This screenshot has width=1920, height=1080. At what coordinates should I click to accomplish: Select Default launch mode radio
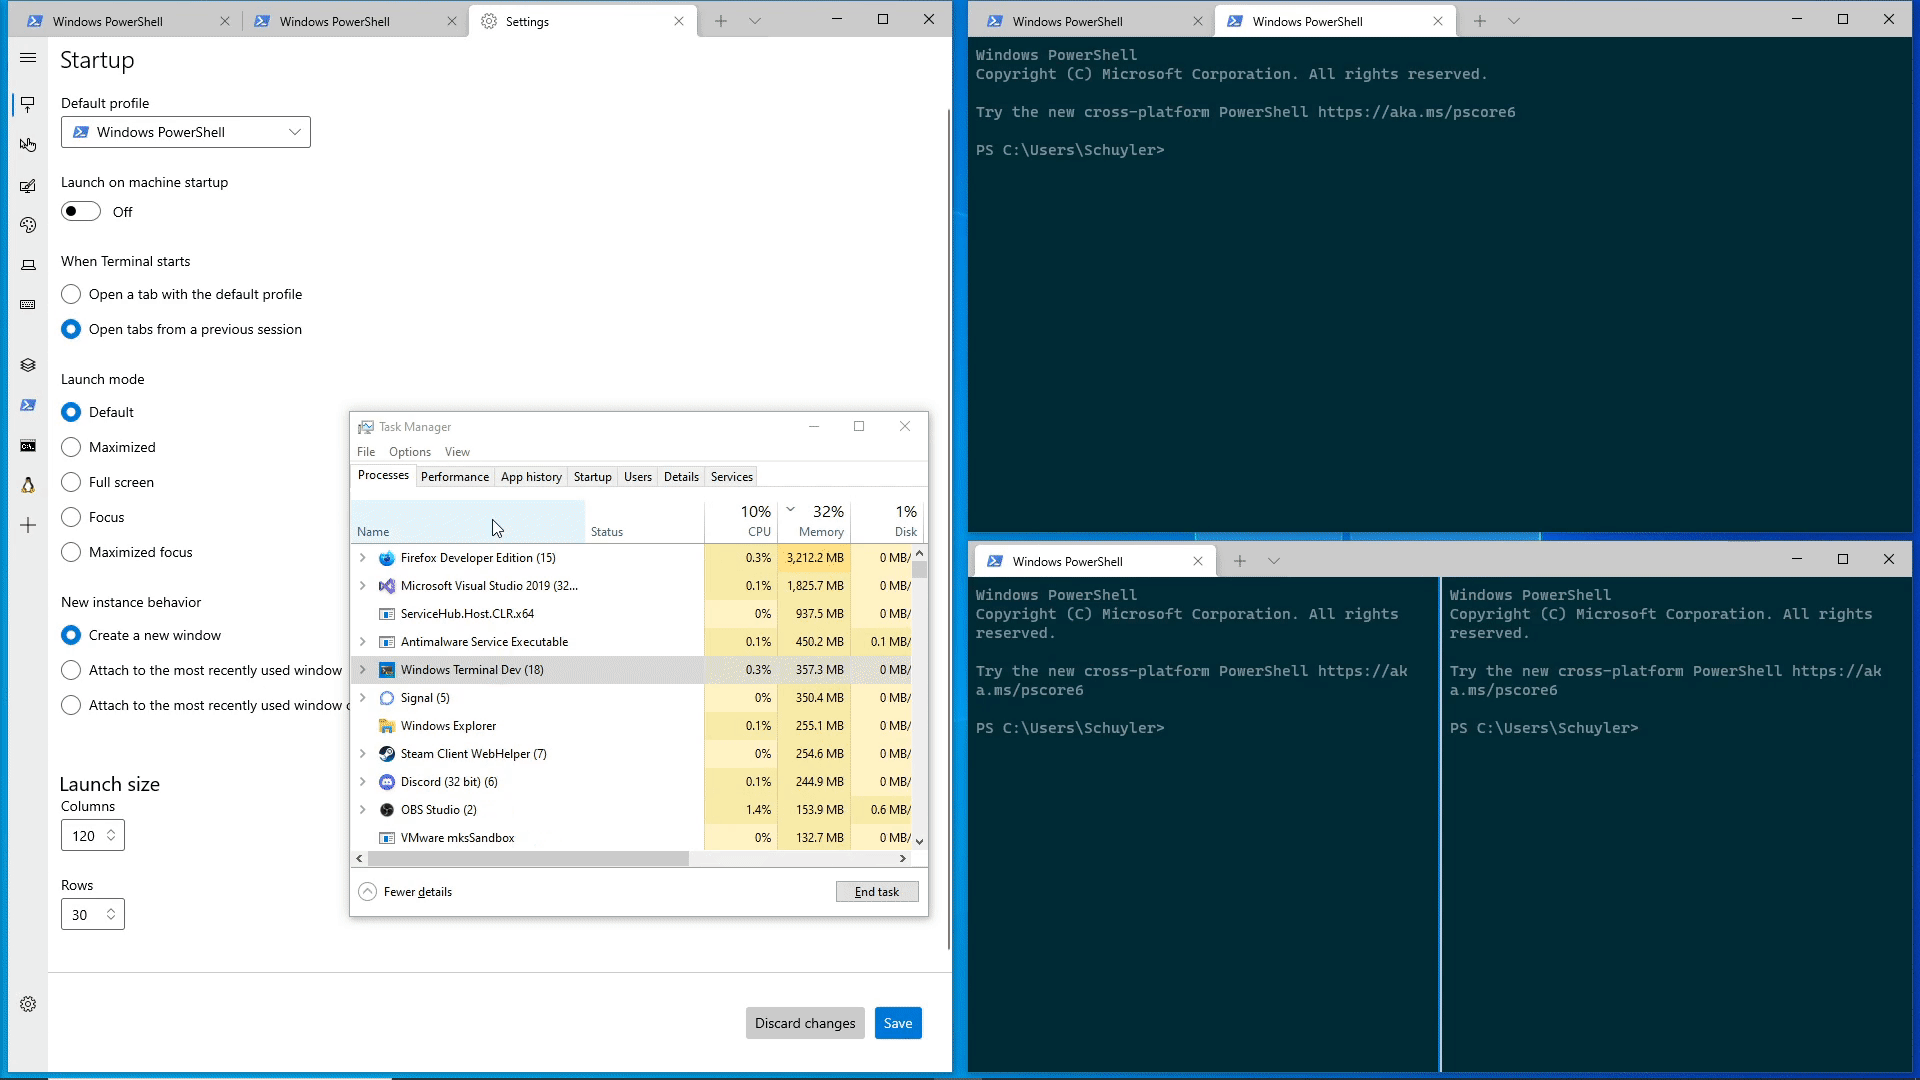click(x=71, y=412)
